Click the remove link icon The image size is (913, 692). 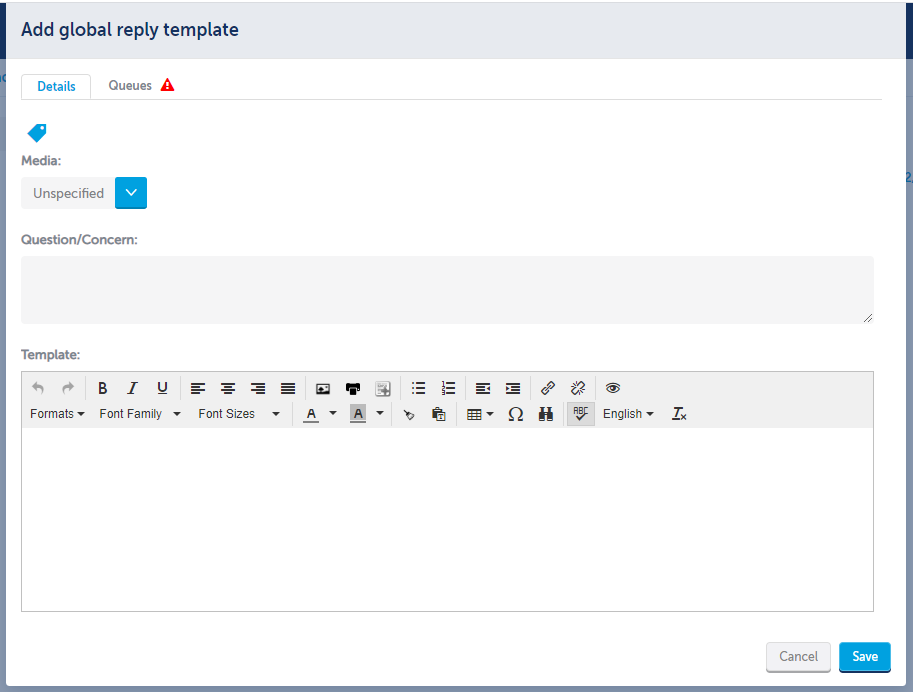tap(577, 388)
